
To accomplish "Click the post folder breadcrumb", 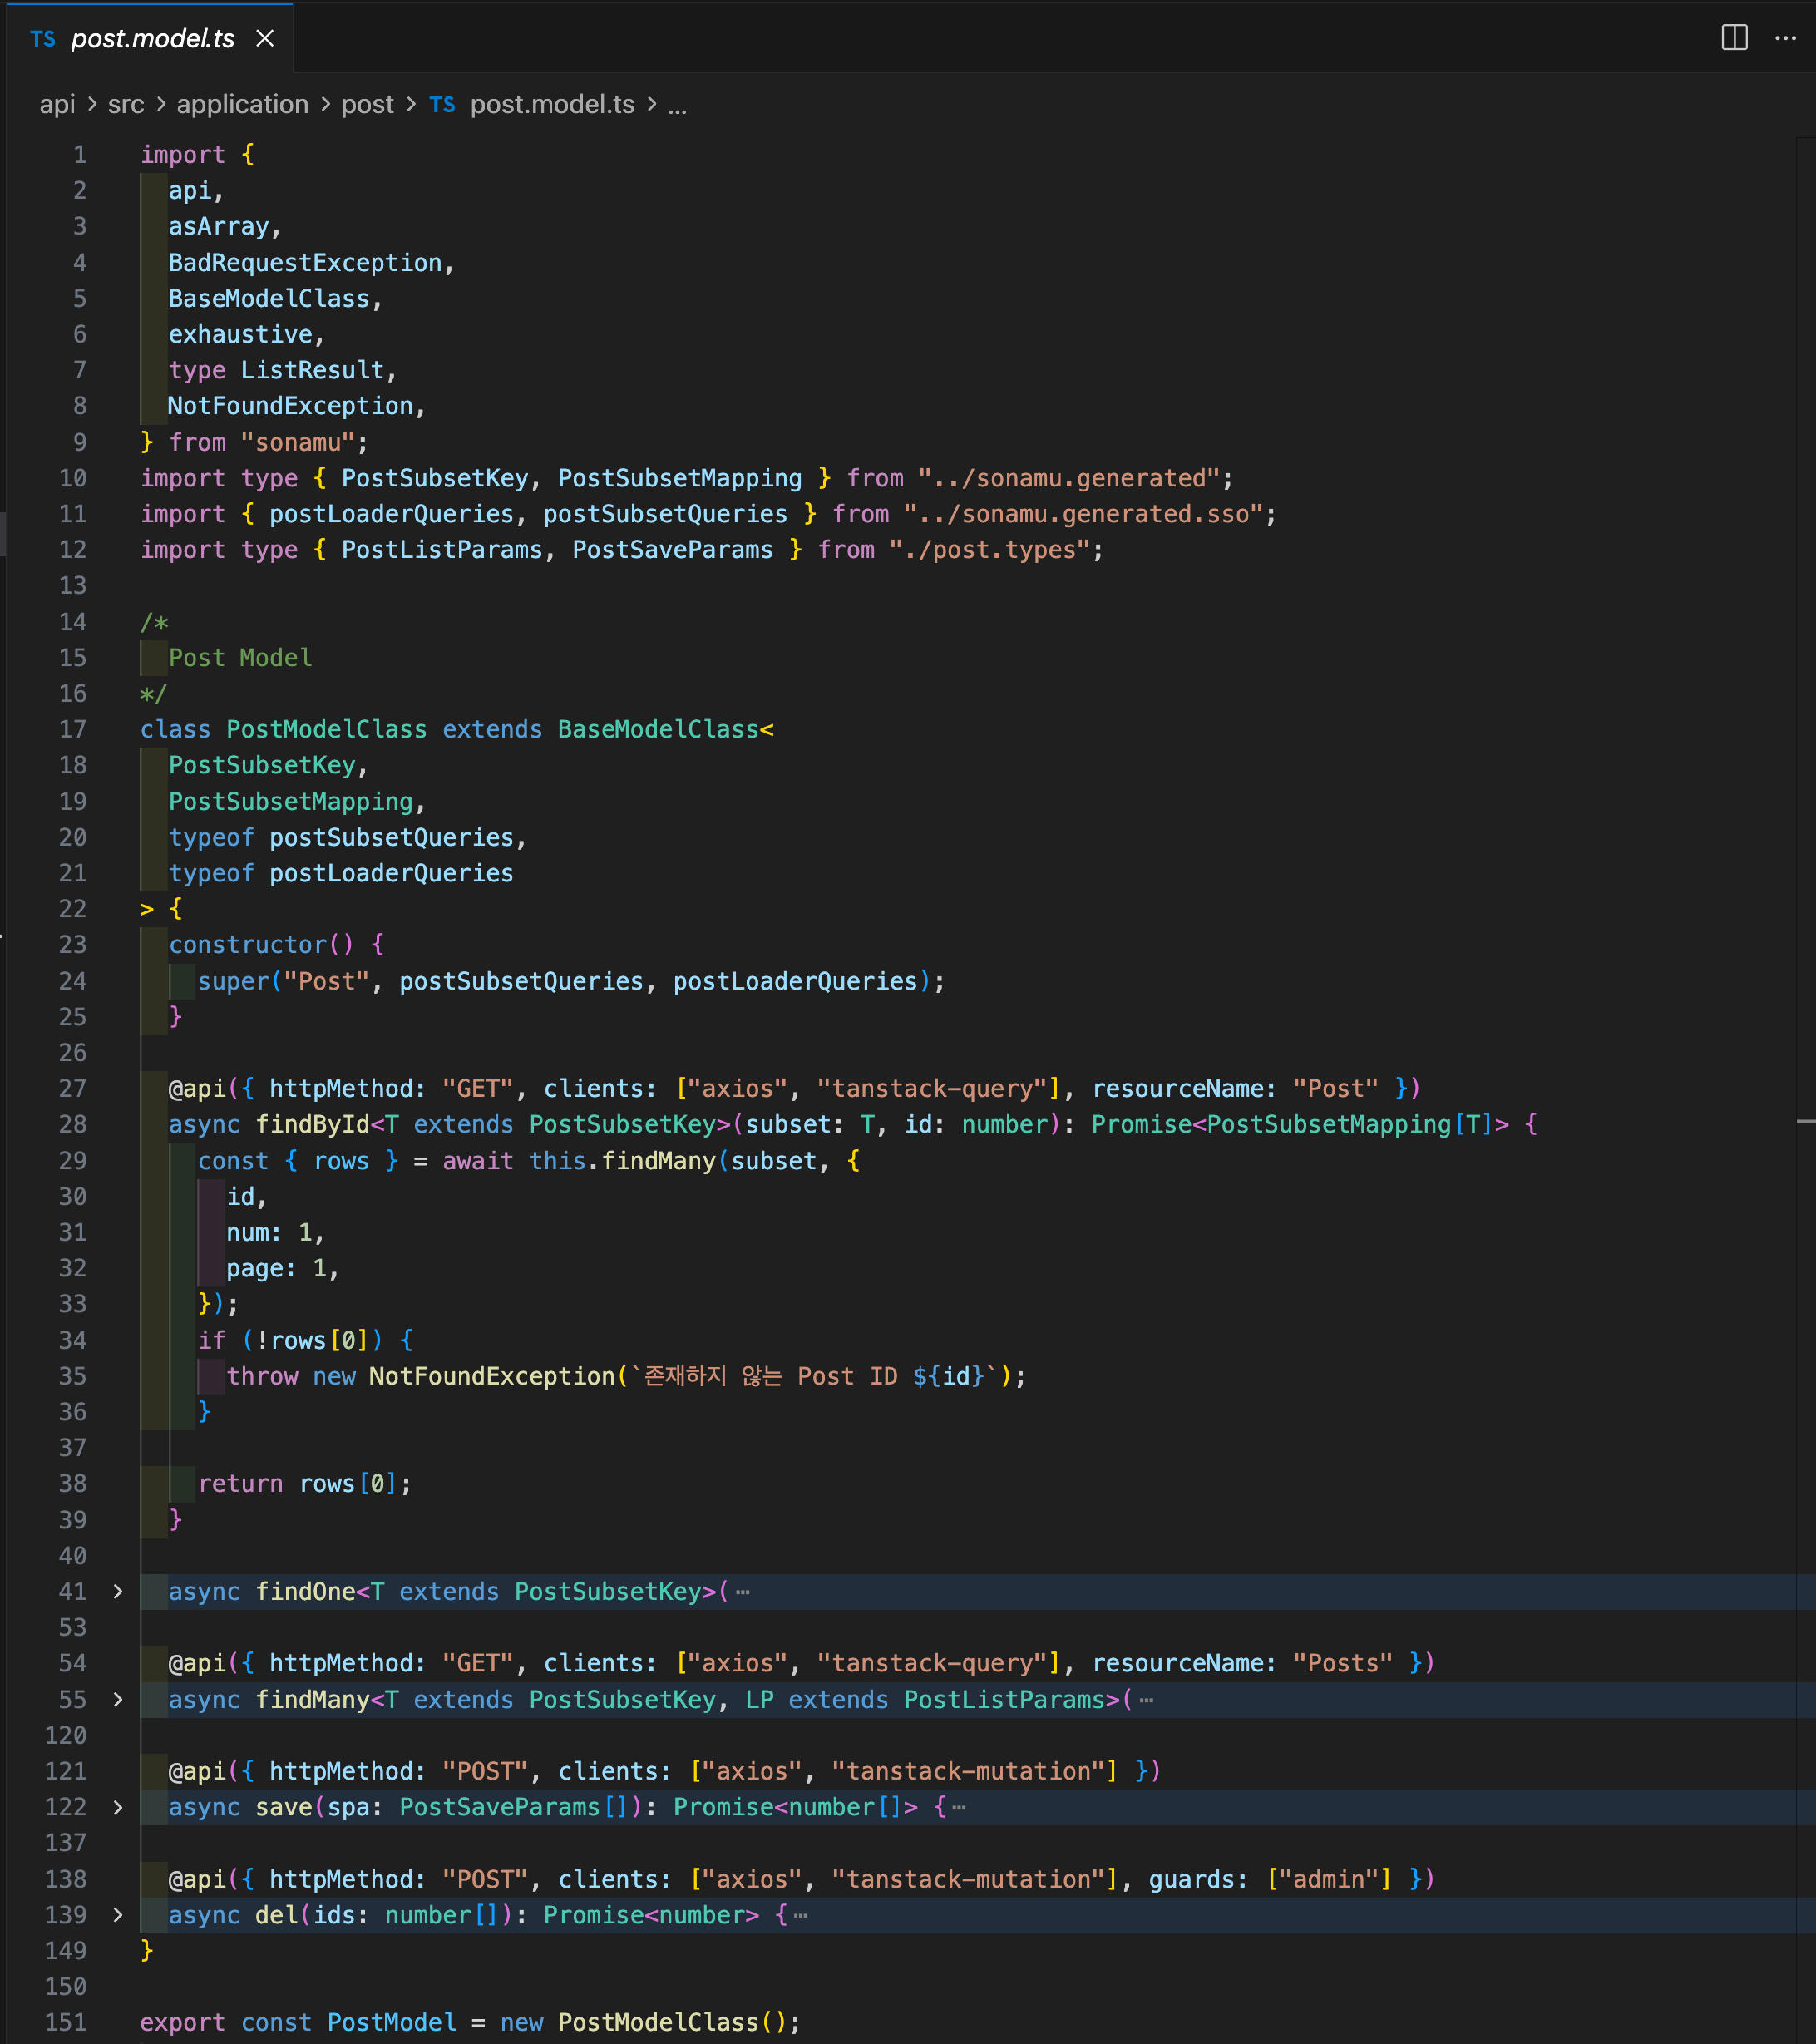I will tap(367, 105).
